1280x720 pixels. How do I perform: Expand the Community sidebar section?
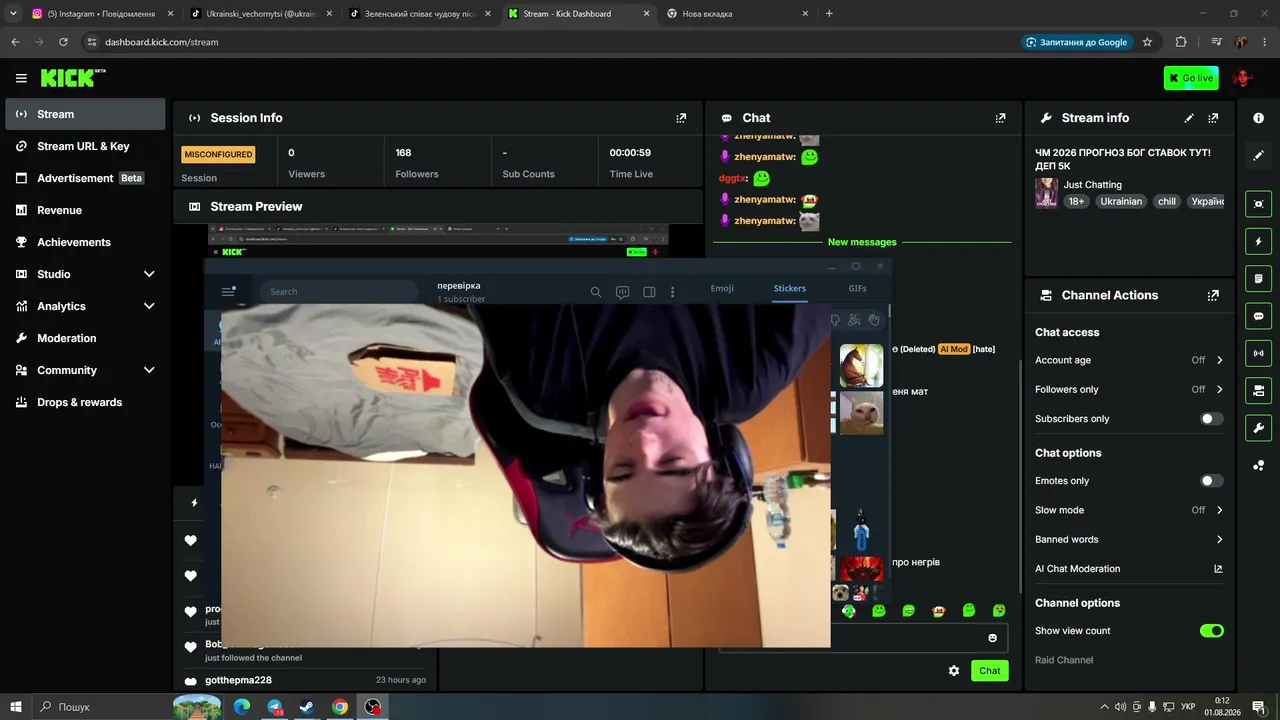(149, 370)
